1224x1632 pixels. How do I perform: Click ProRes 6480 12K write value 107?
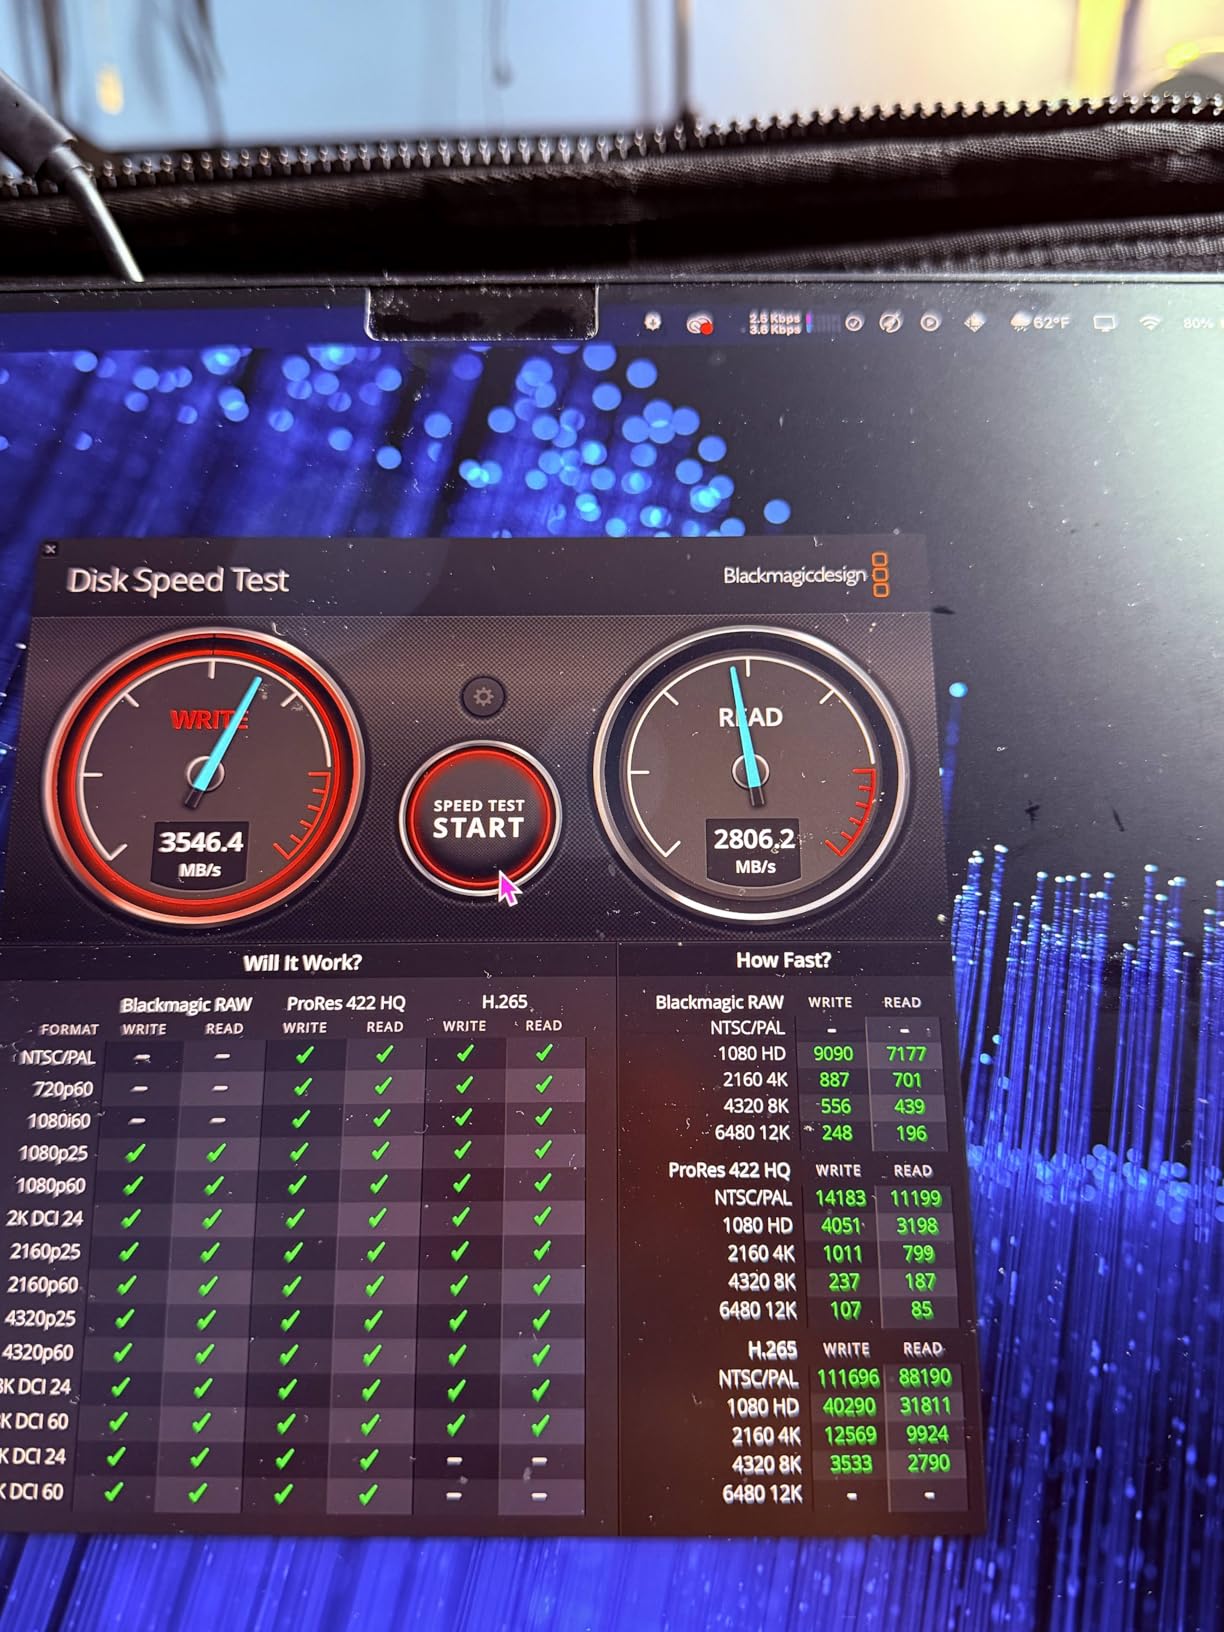pos(845,1310)
